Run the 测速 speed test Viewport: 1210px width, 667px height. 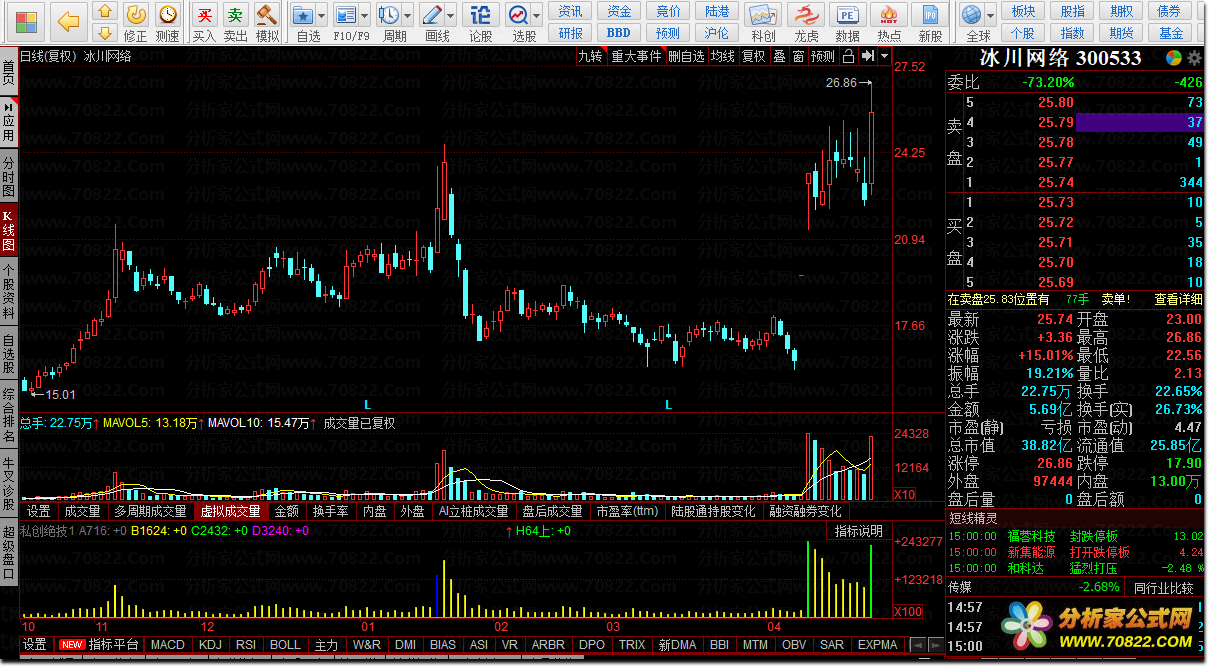(x=168, y=22)
